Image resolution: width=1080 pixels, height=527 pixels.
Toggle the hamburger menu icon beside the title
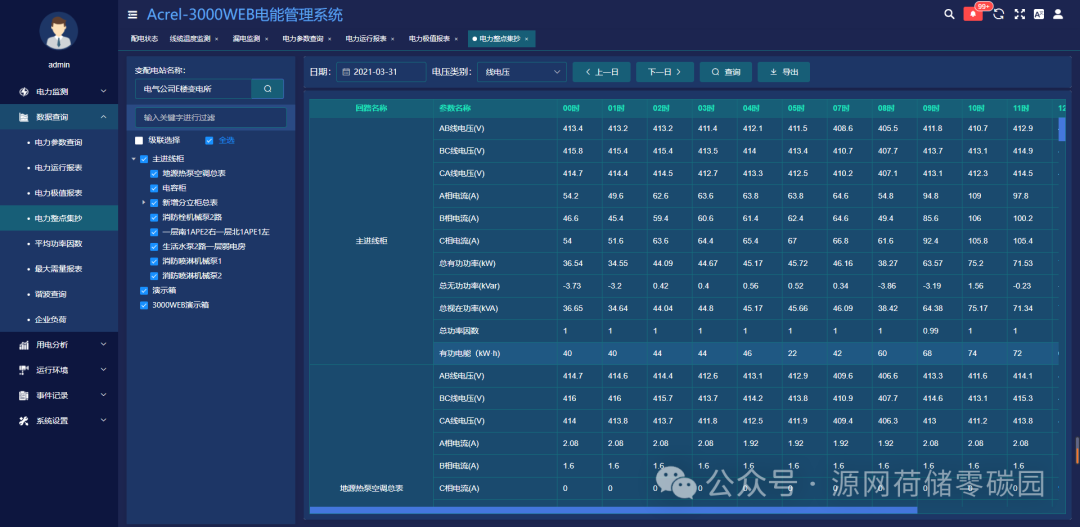click(132, 14)
